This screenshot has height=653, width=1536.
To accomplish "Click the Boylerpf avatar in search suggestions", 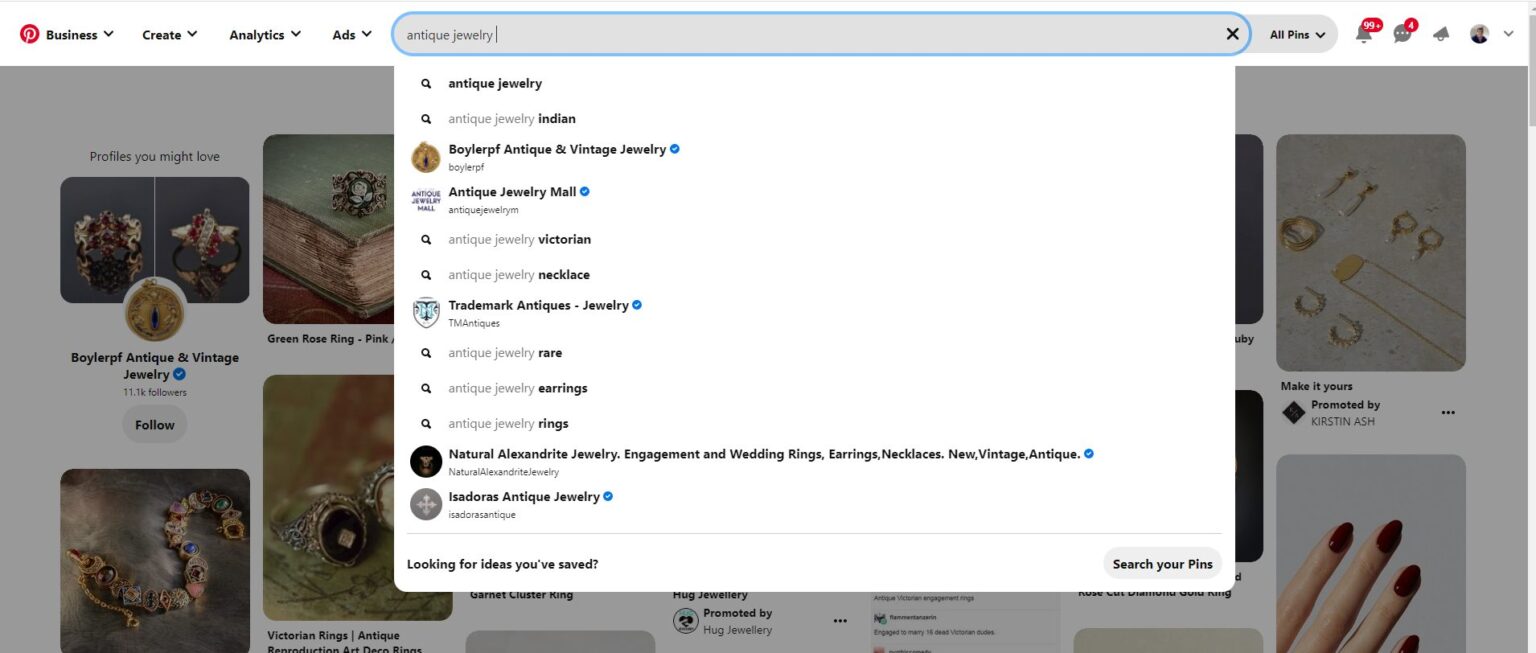I will click(x=426, y=156).
